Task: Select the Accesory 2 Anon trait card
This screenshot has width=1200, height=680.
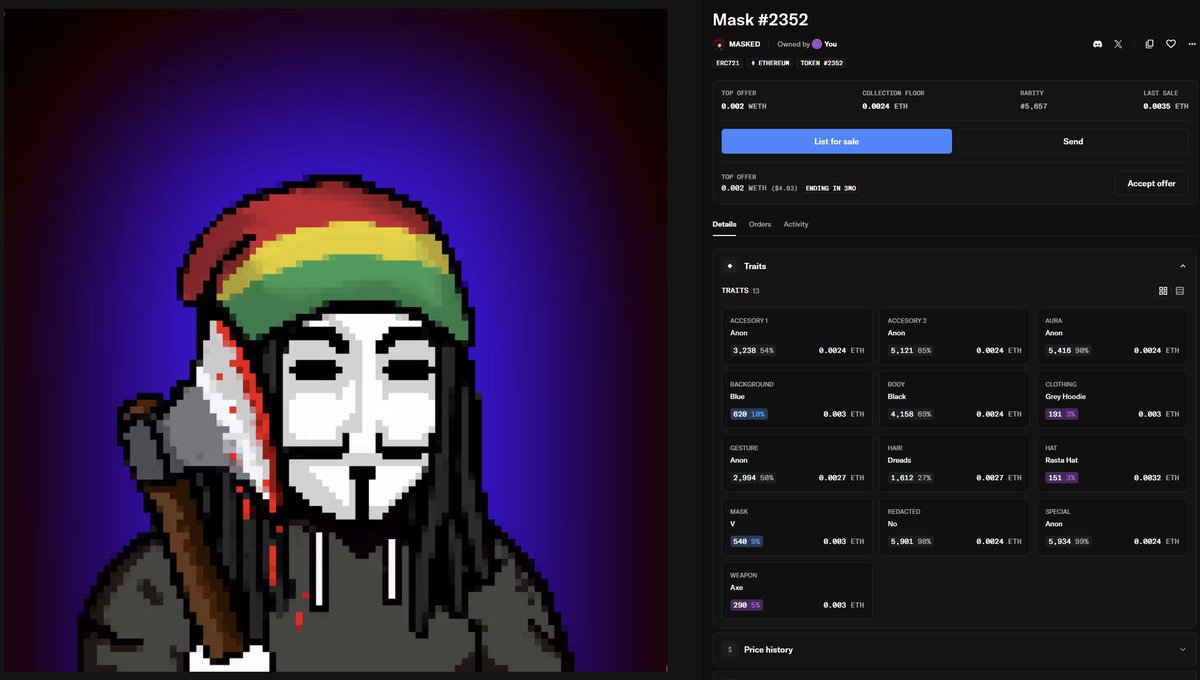Action: (955, 336)
